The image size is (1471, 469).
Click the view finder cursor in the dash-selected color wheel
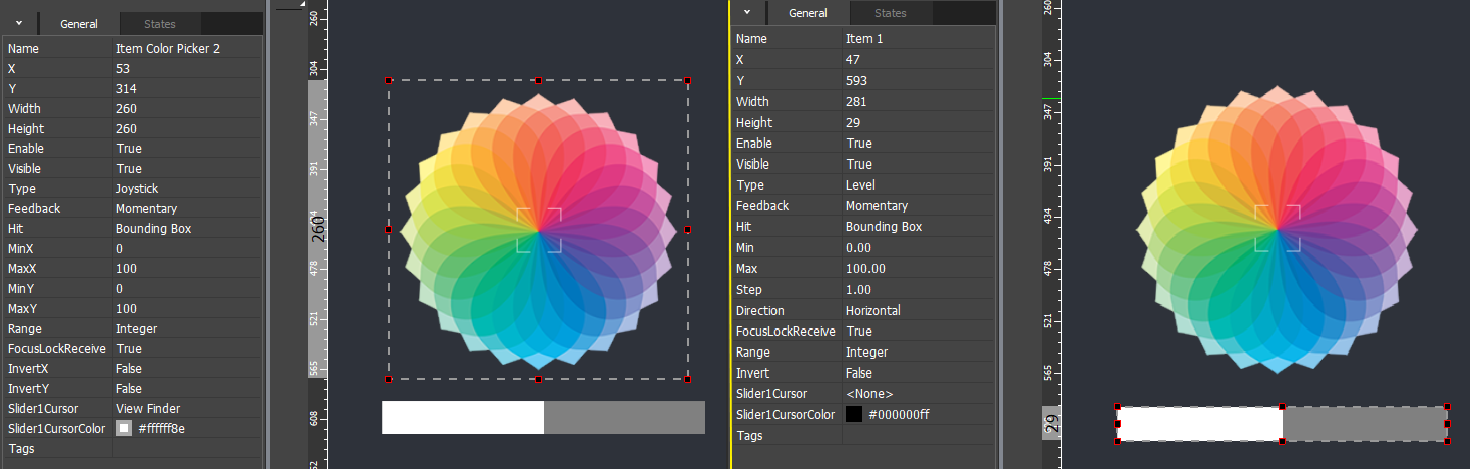(539, 230)
